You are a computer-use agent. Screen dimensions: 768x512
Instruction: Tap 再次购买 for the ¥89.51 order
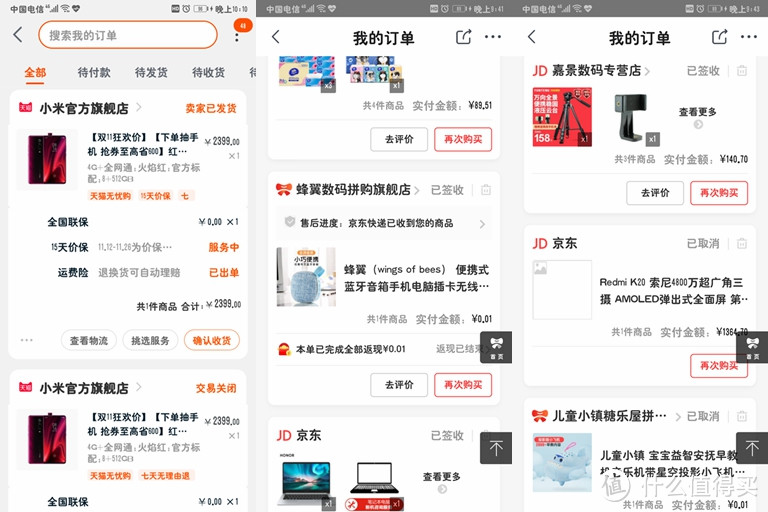(x=463, y=139)
